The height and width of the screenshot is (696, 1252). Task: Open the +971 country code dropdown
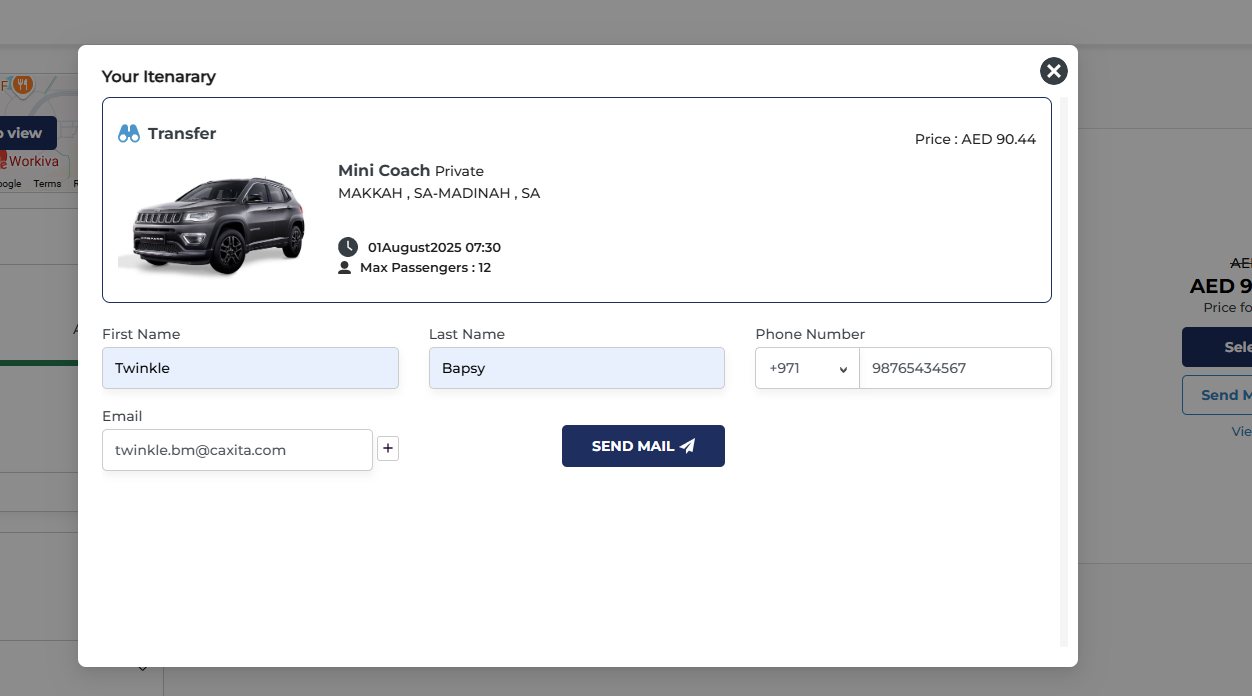click(x=806, y=368)
